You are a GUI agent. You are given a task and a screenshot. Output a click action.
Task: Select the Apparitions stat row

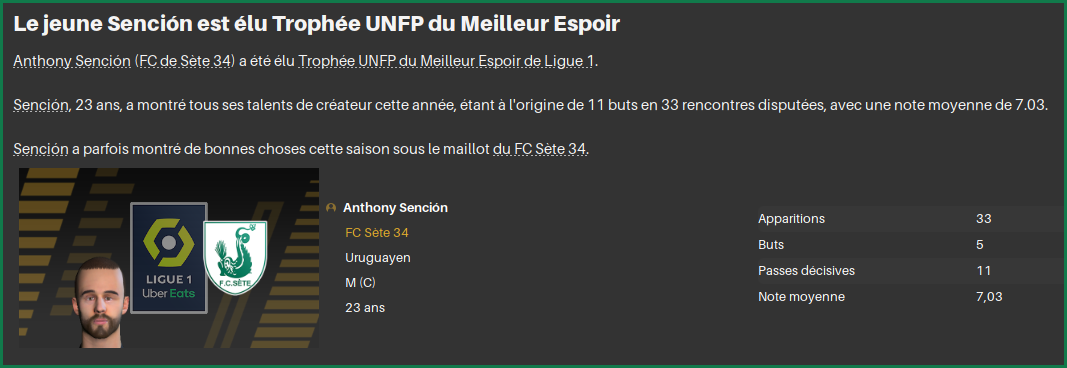[x=908, y=219]
